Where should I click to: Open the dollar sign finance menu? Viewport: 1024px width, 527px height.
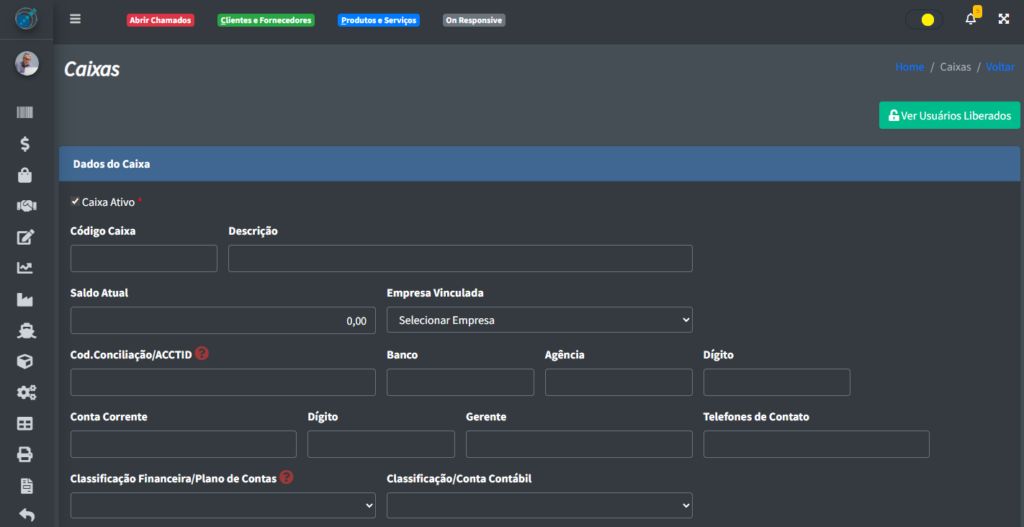[26, 144]
